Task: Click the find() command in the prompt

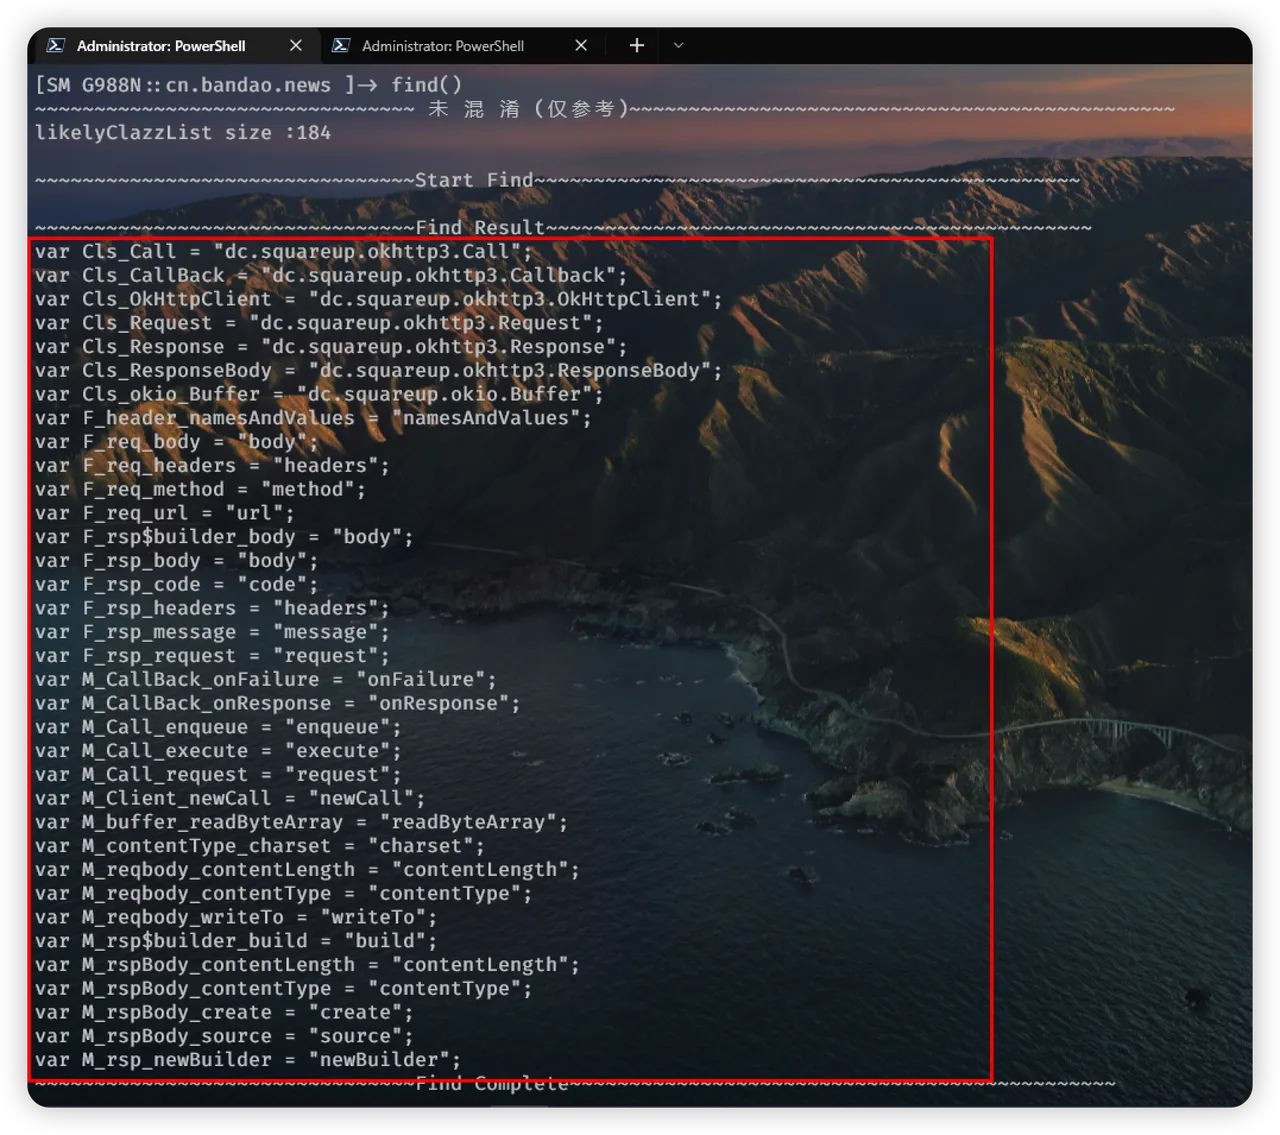Action: [x=426, y=85]
